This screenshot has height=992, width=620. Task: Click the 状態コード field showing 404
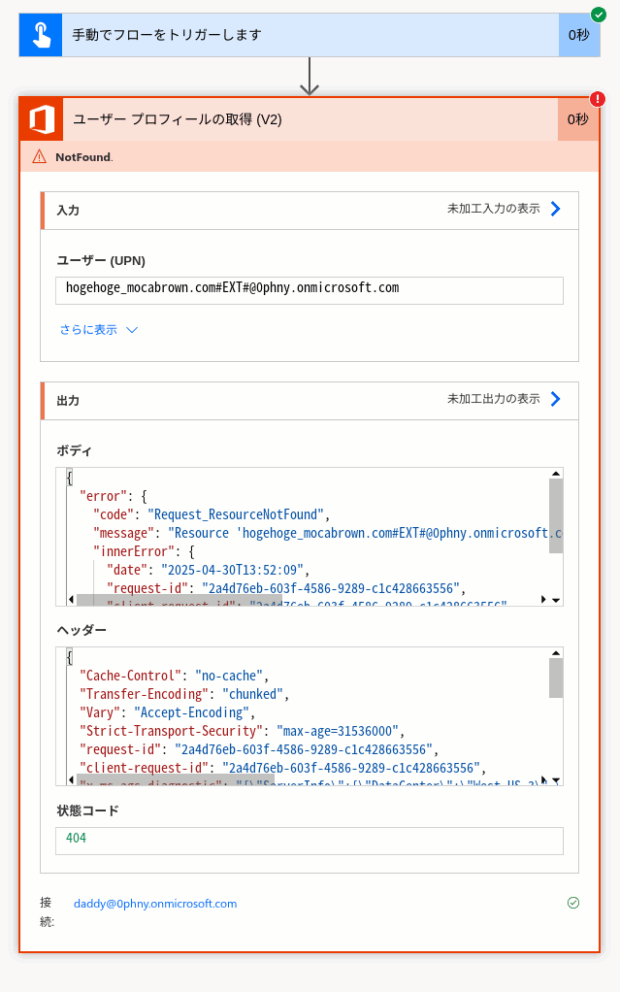(309, 841)
